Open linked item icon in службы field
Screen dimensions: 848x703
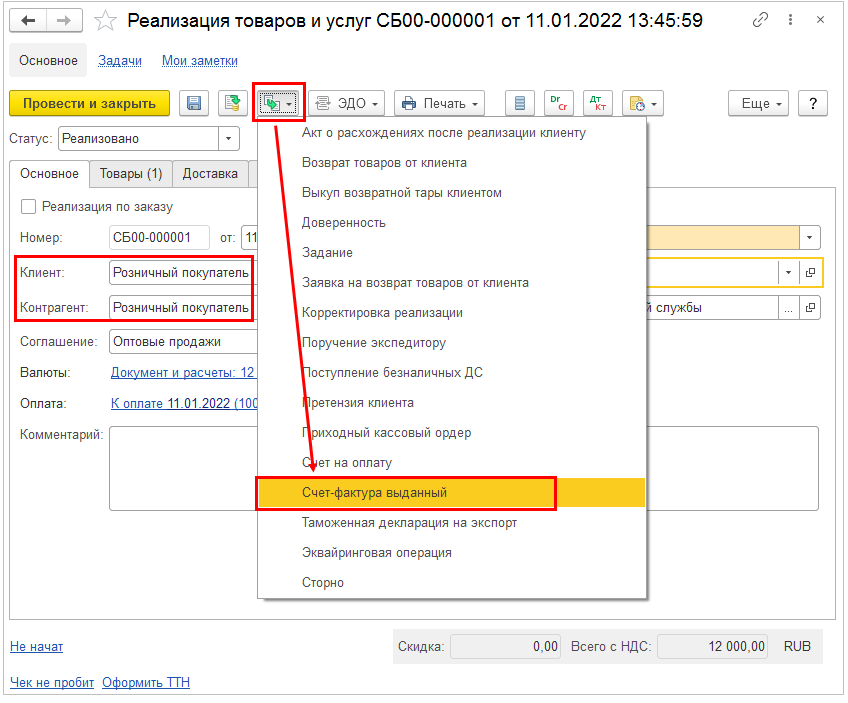pos(810,308)
